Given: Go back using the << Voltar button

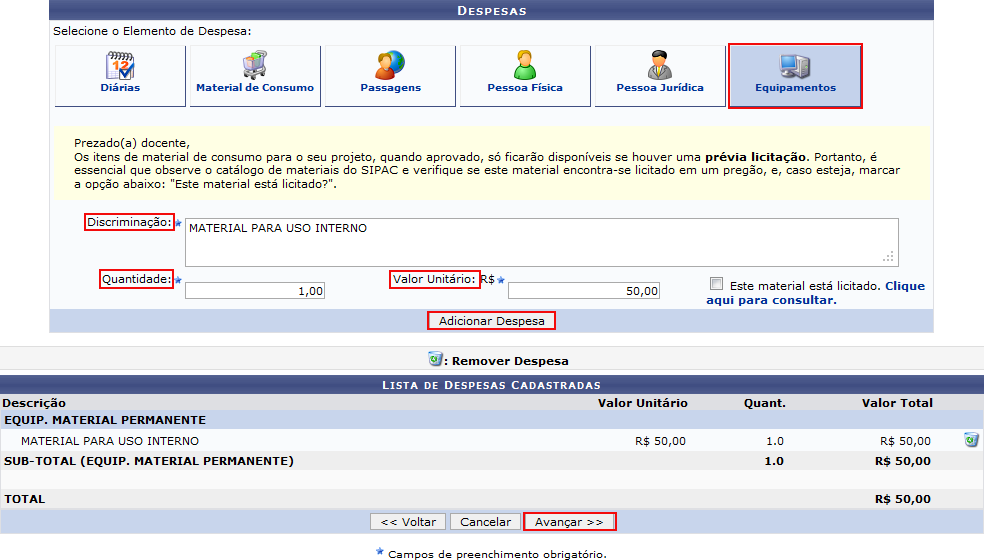Looking at the screenshot, I should pos(408,522).
